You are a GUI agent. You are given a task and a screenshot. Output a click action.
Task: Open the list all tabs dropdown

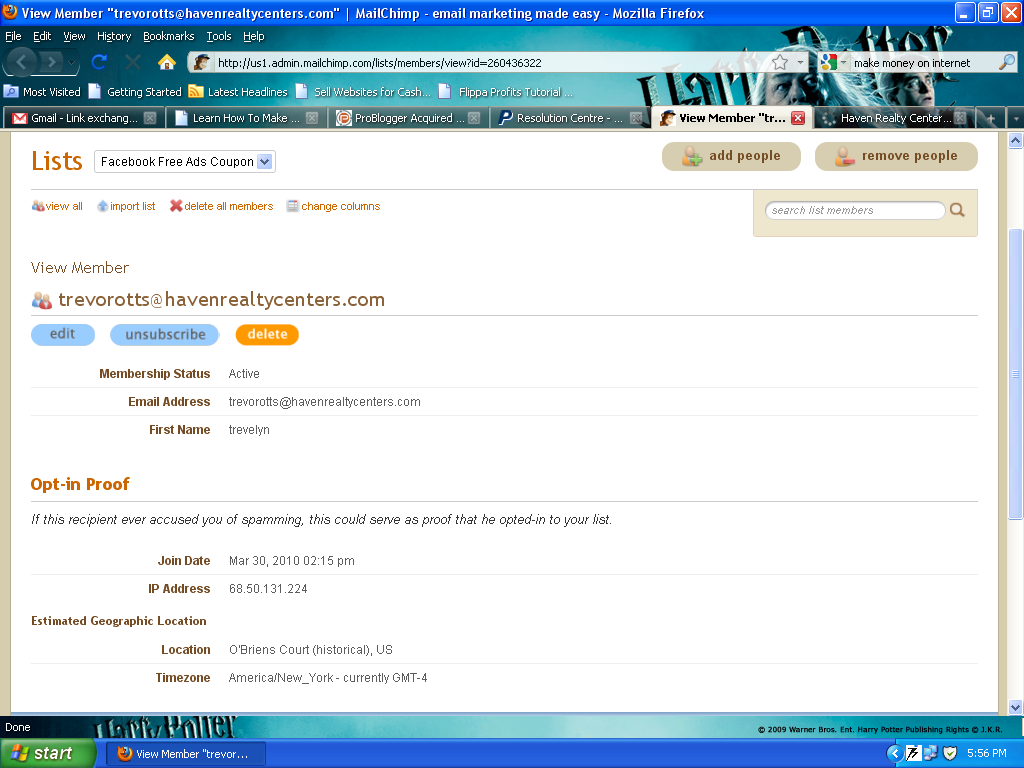point(1015,118)
